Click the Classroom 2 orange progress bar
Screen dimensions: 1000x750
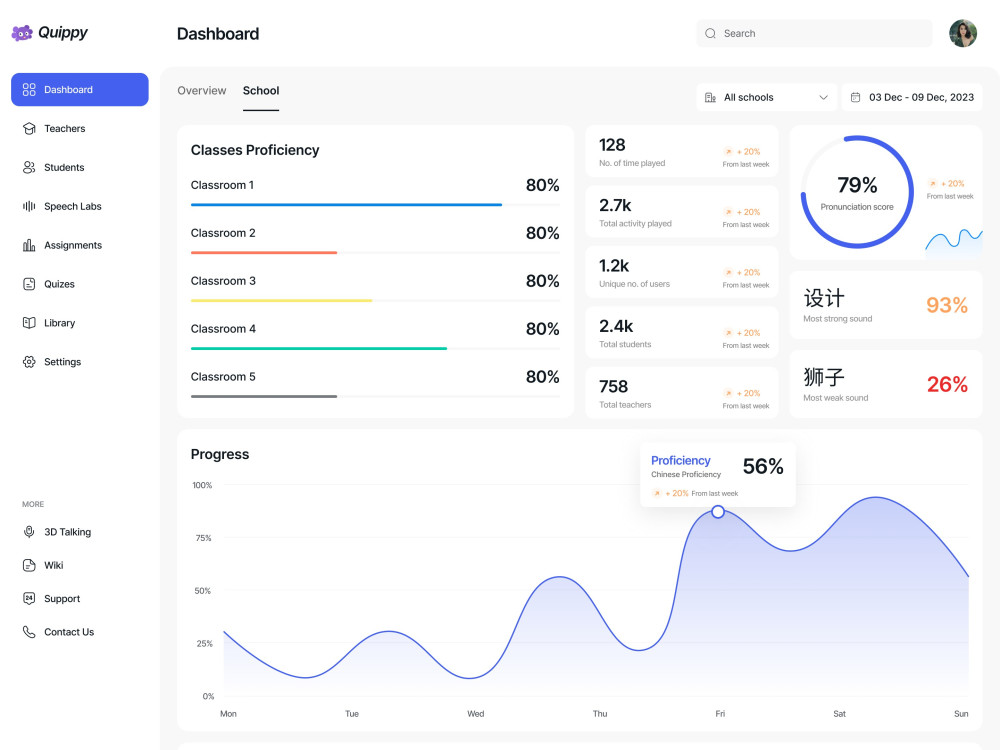click(264, 253)
